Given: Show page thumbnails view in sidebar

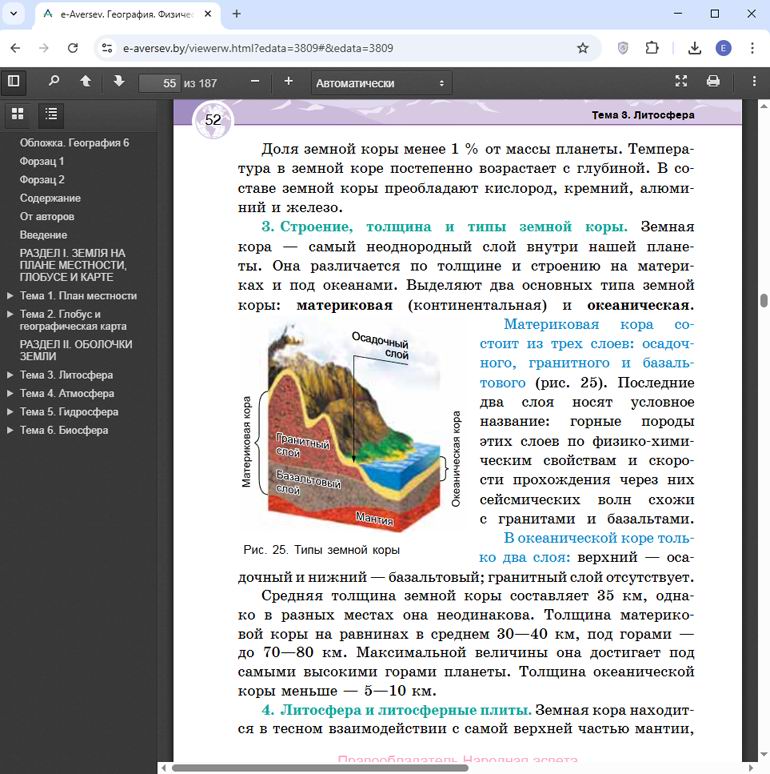Looking at the screenshot, I should pos(17,114).
